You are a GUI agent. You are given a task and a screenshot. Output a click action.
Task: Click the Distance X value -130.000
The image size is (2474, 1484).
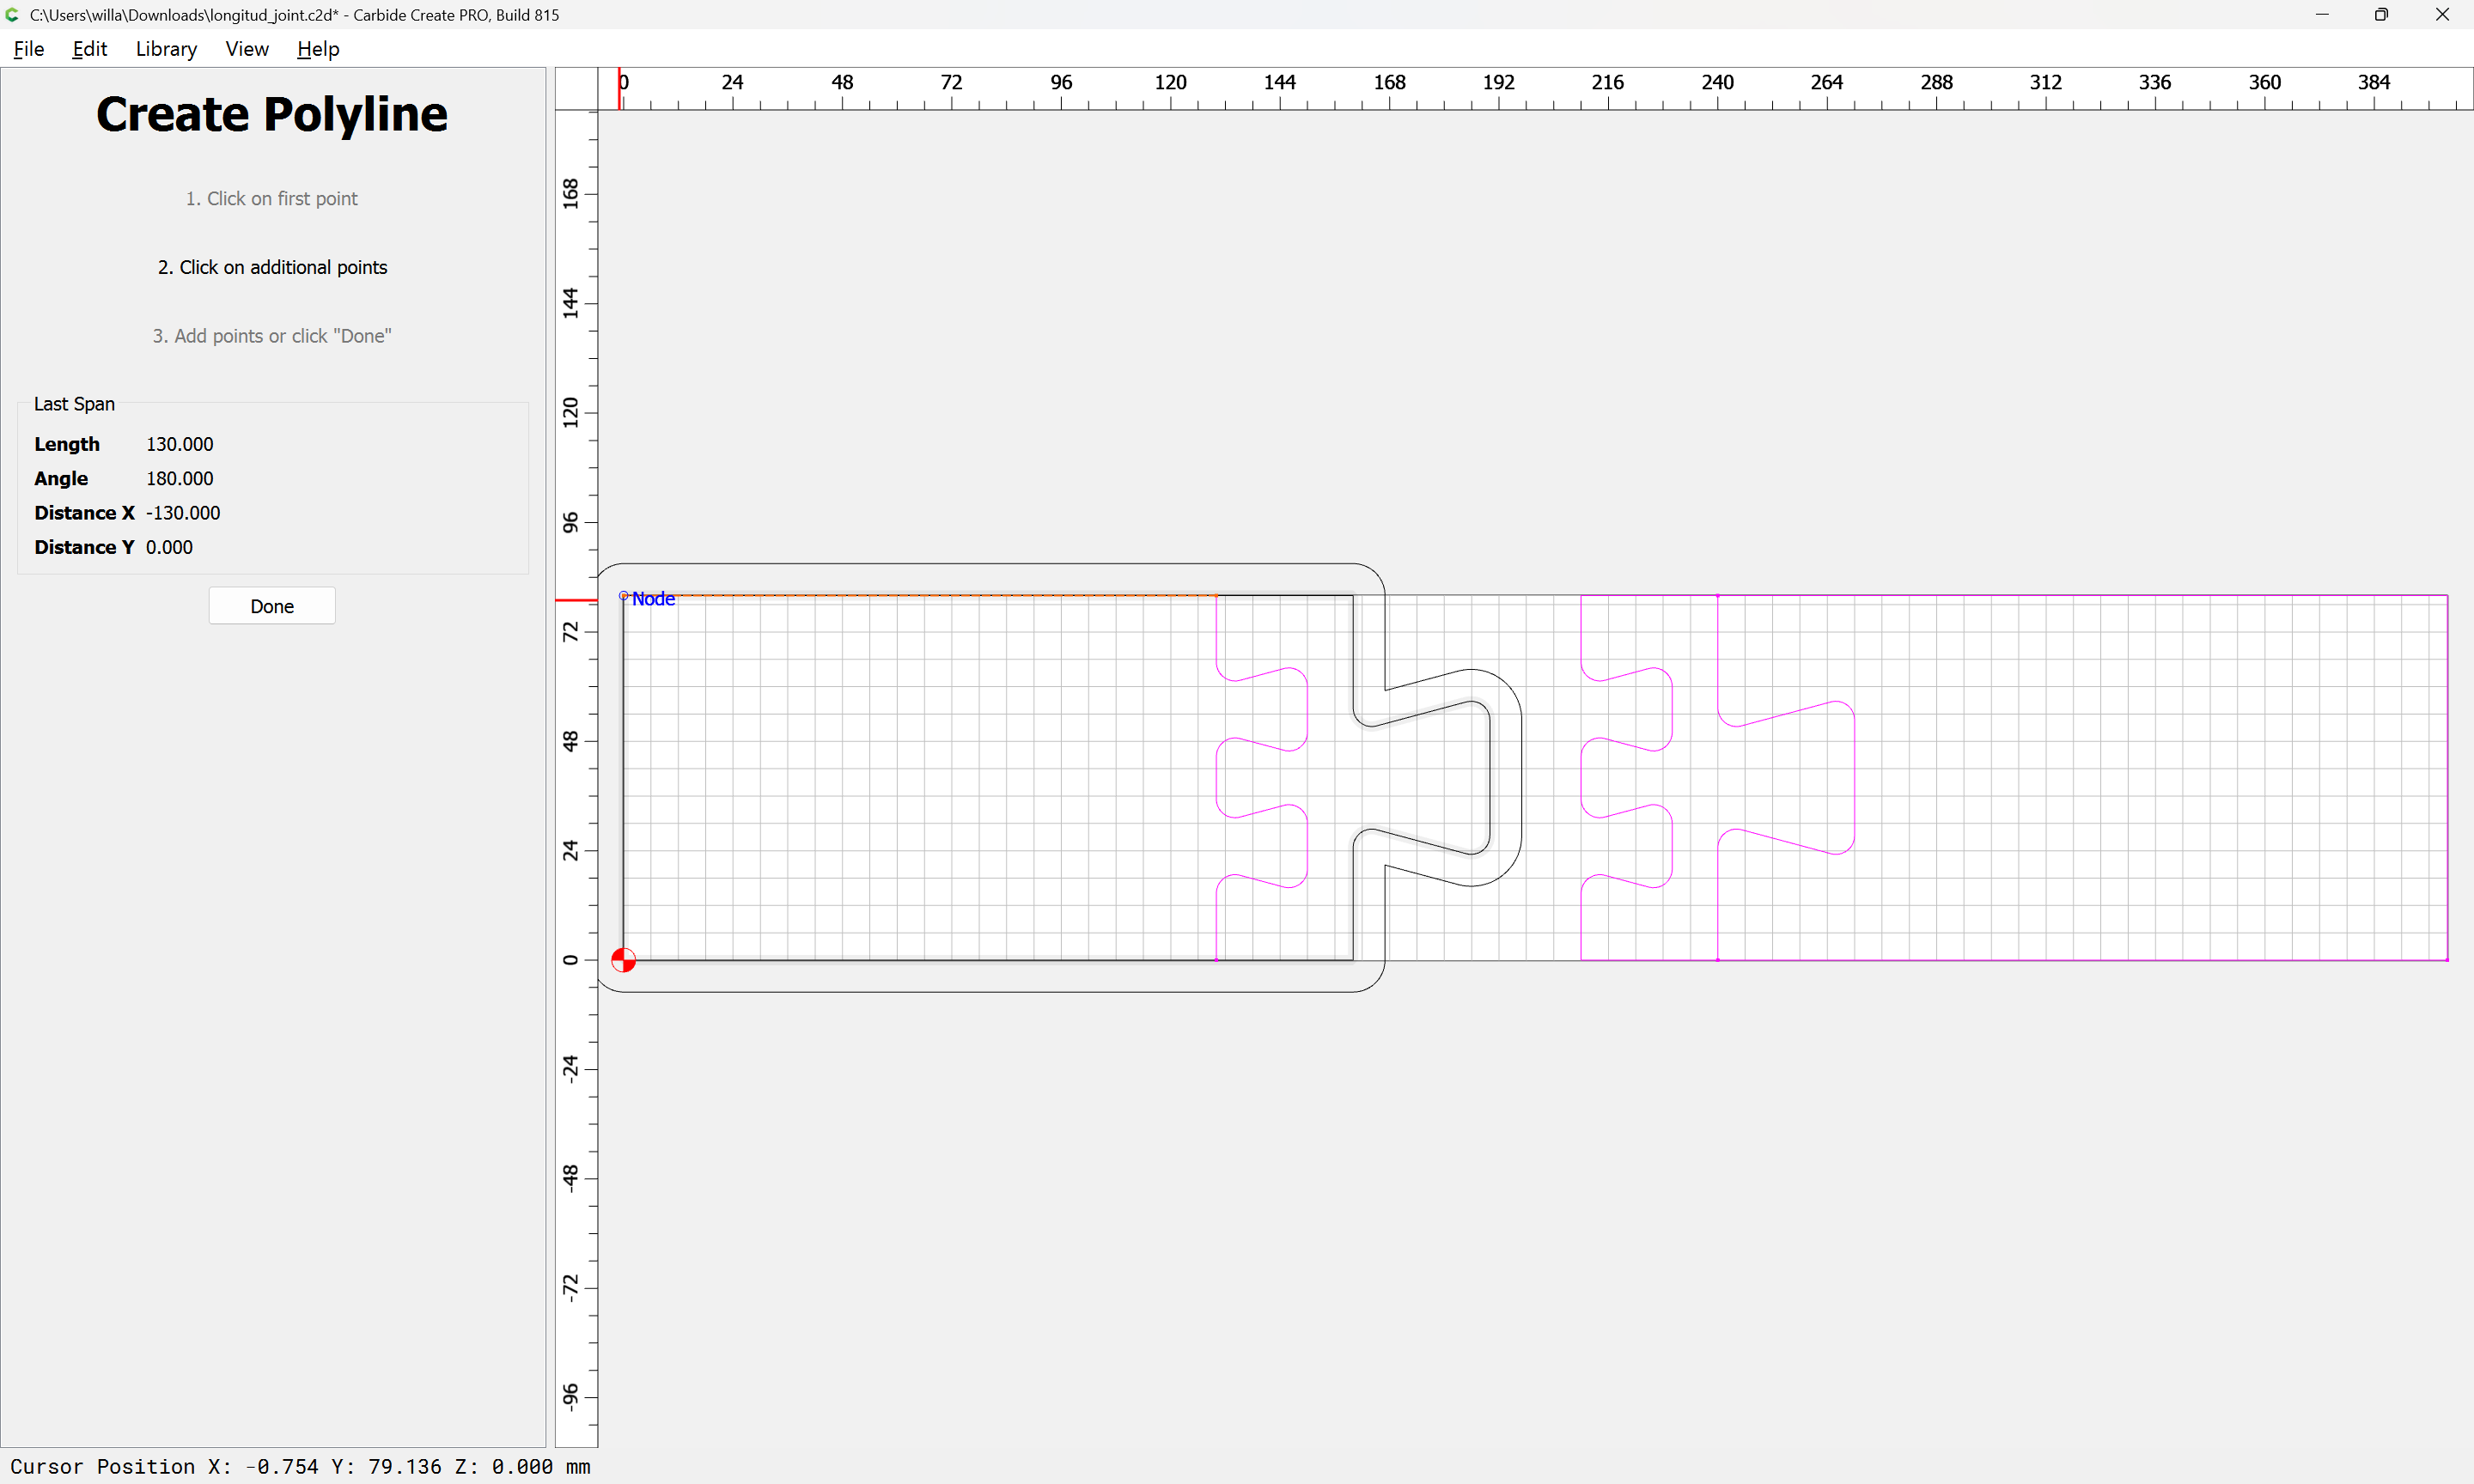pos(183,513)
